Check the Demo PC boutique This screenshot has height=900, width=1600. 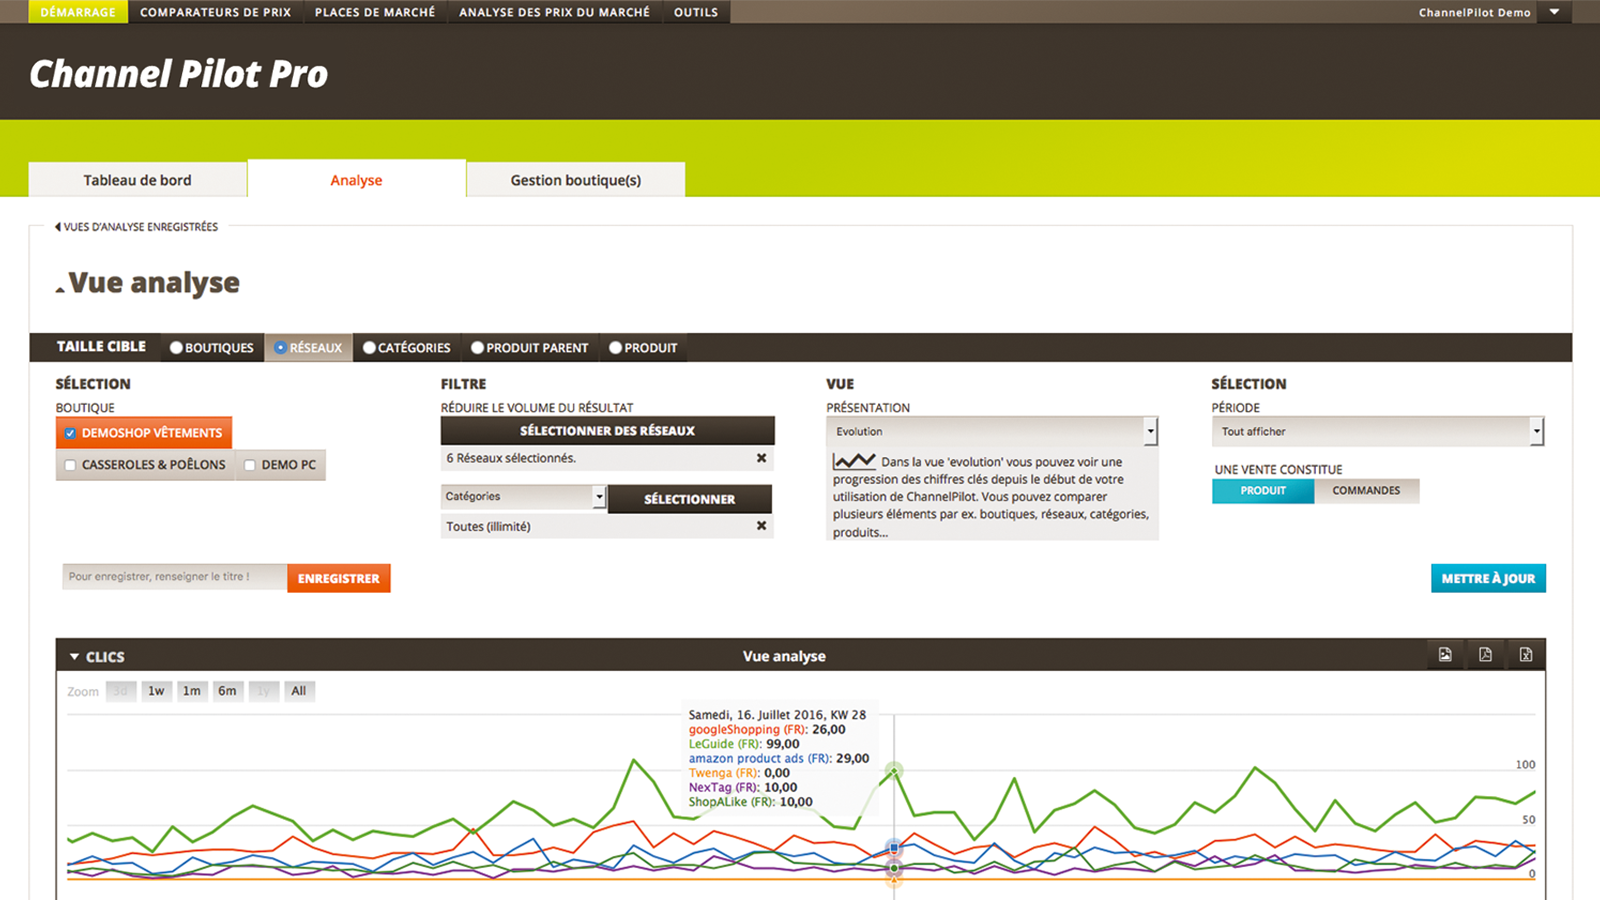250,465
